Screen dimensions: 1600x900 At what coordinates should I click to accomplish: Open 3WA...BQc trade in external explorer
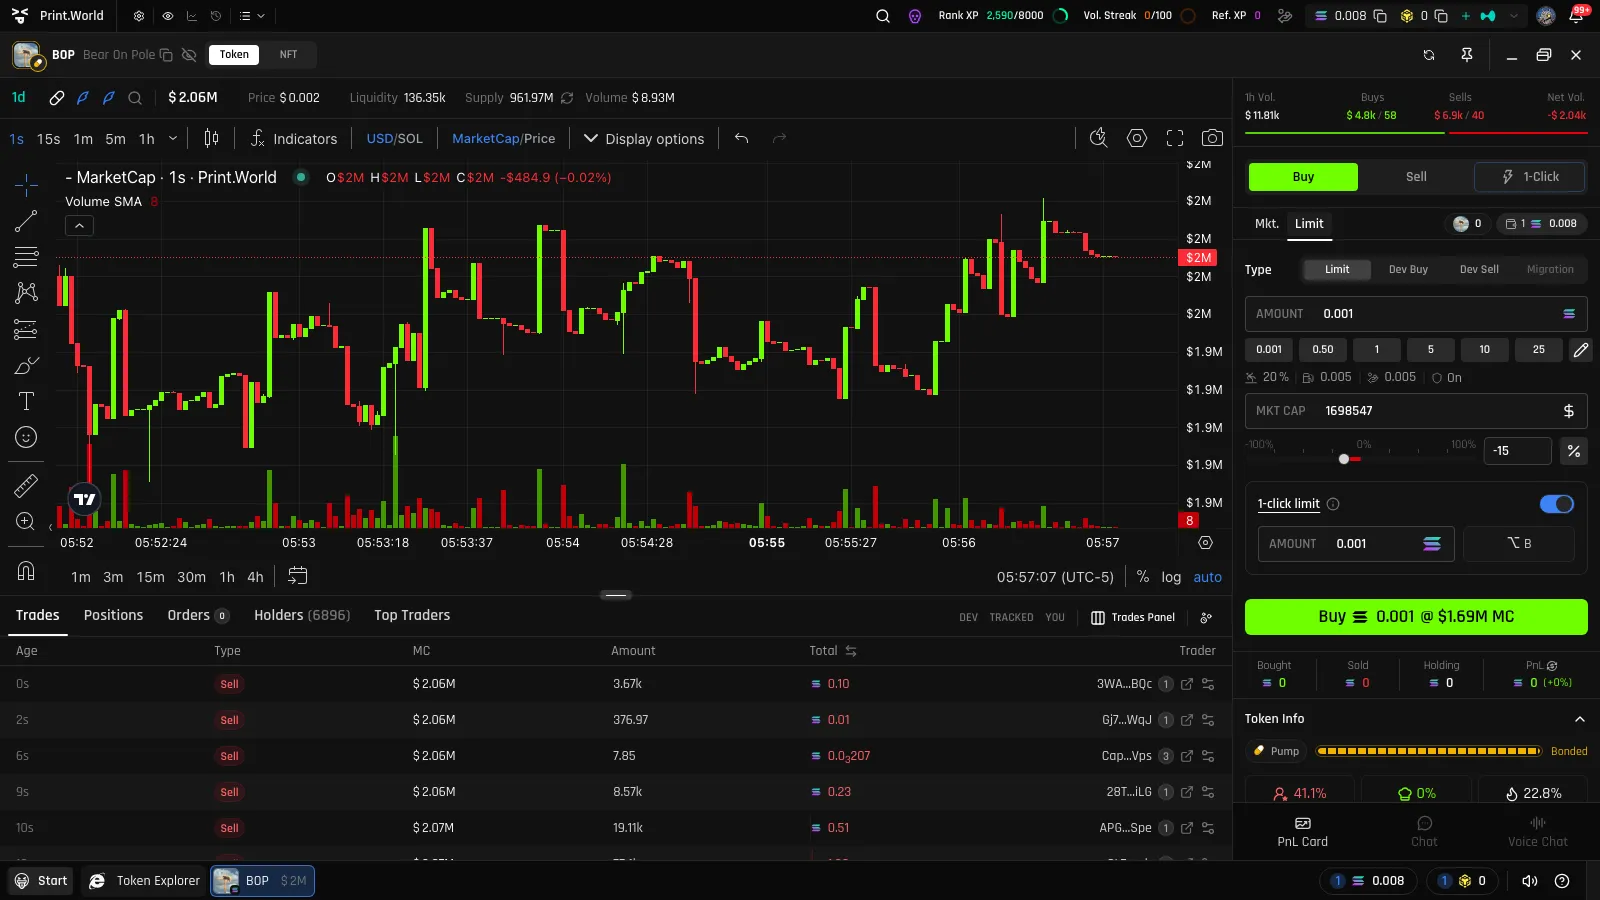pos(1187,684)
